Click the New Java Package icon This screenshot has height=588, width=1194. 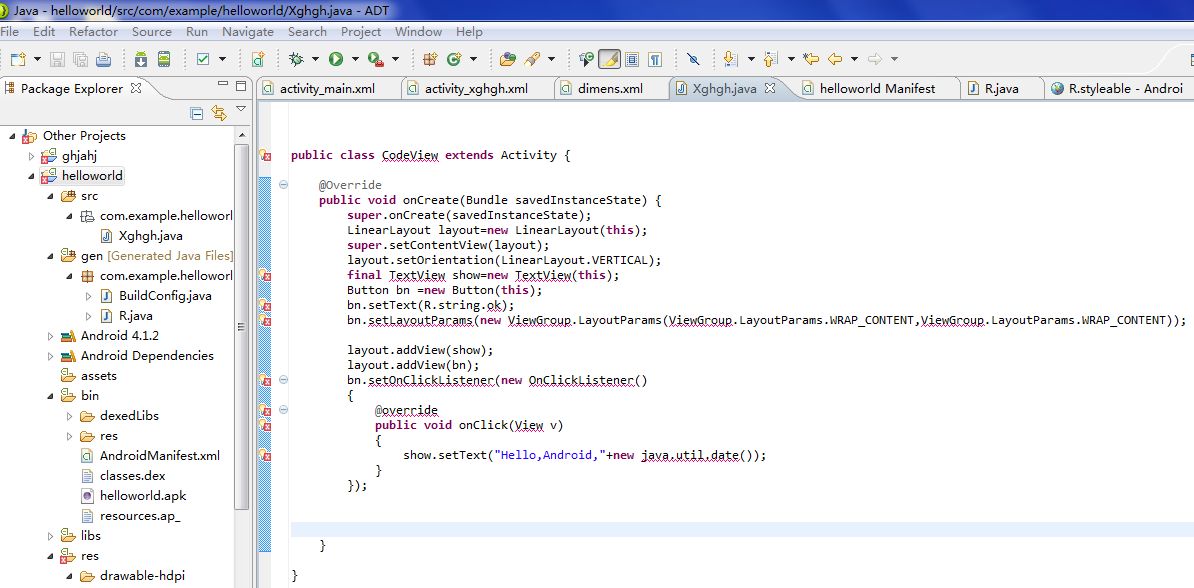coord(430,59)
